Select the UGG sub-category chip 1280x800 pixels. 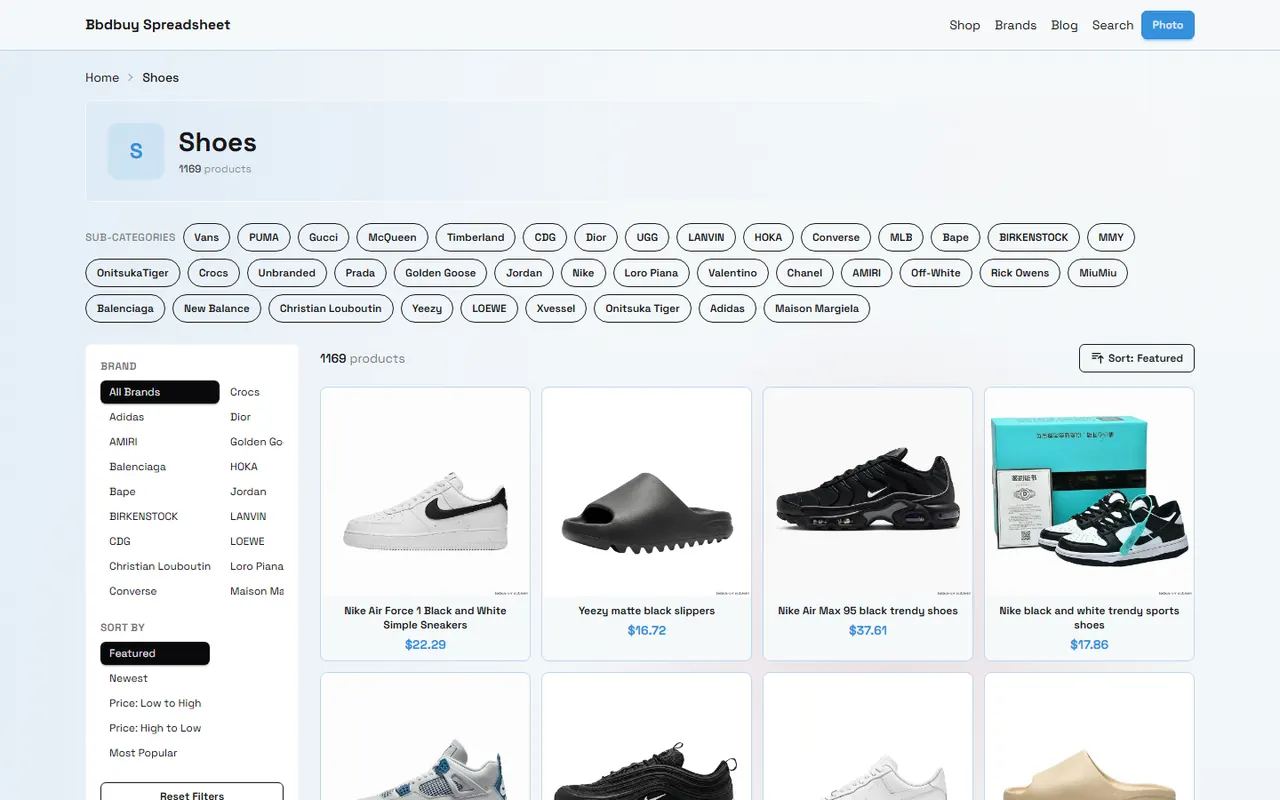pyautogui.click(x=648, y=238)
